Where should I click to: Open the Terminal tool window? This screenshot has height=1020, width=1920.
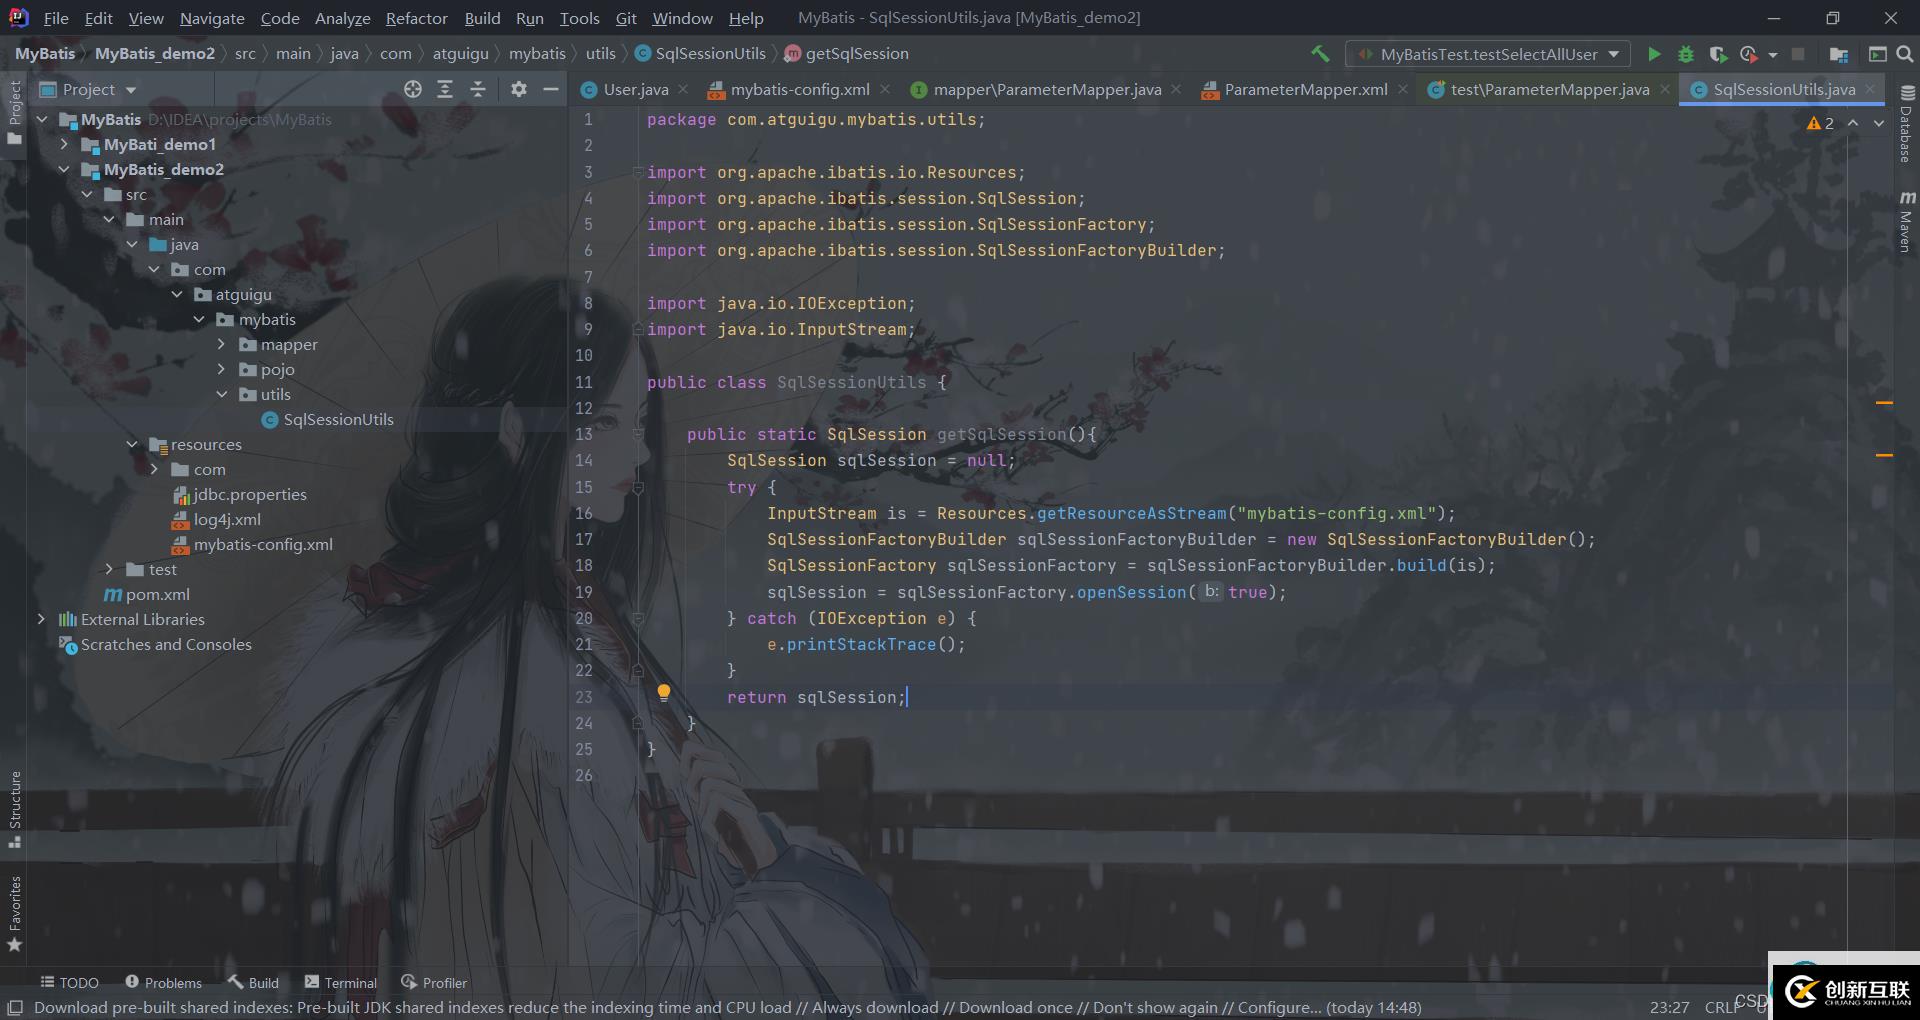[341, 982]
